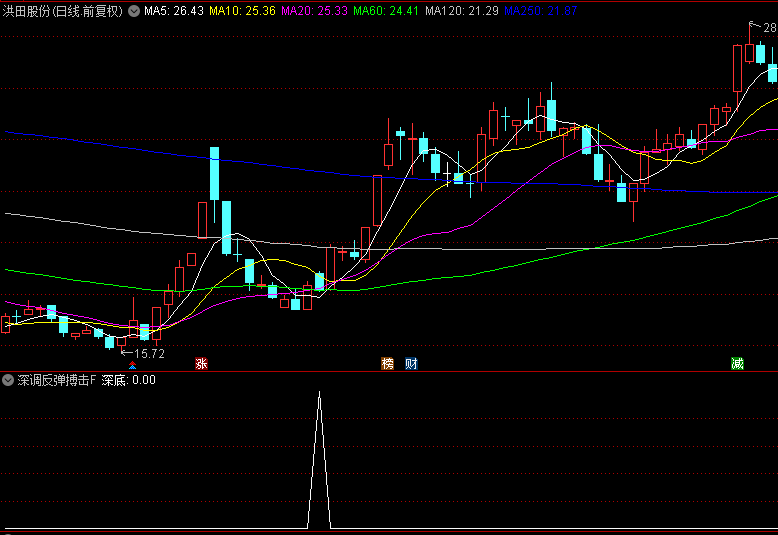Viewport: 778px width, 535px height.
Task: Click the MA120: 21.29 label
Action: [x=462, y=11]
